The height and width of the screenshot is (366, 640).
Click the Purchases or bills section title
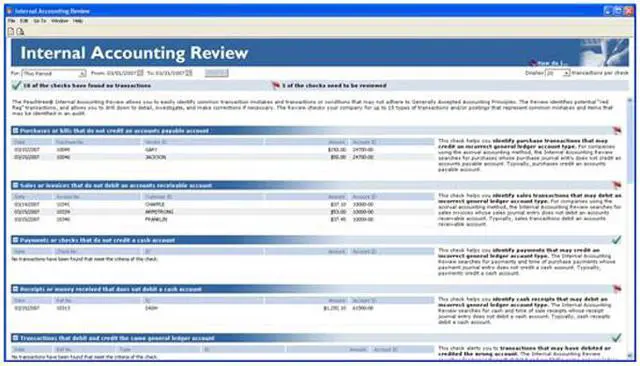coord(114,131)
